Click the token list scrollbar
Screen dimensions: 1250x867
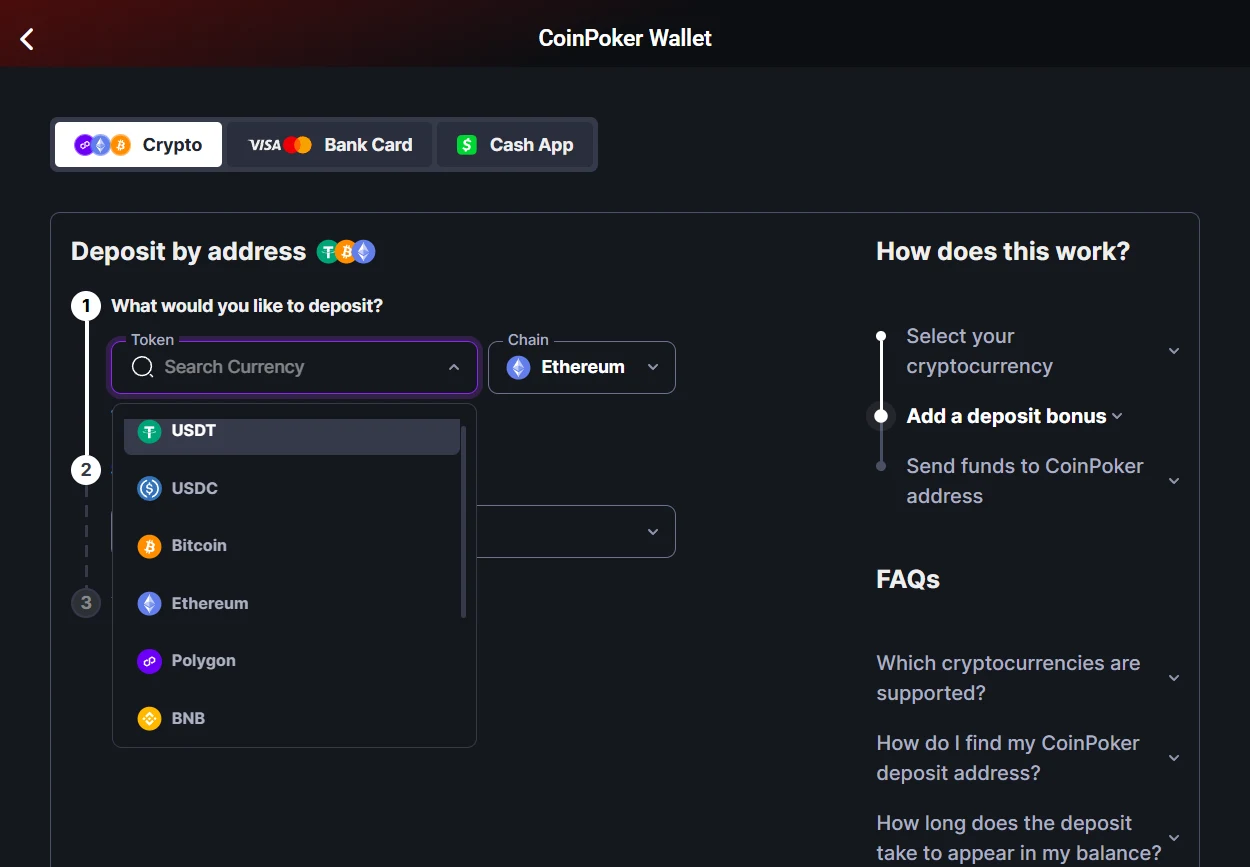click(463, 520)
